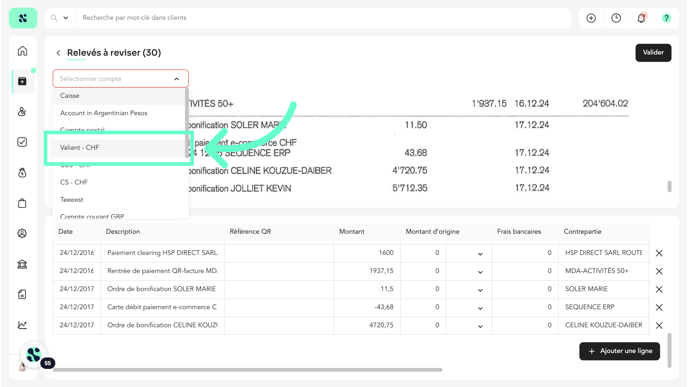Image resolution: width=688 pixels, height=387 pixels.
Task: Edit counterparty cell SEQUENCE ERP
Action: click(x=604, y=307)
